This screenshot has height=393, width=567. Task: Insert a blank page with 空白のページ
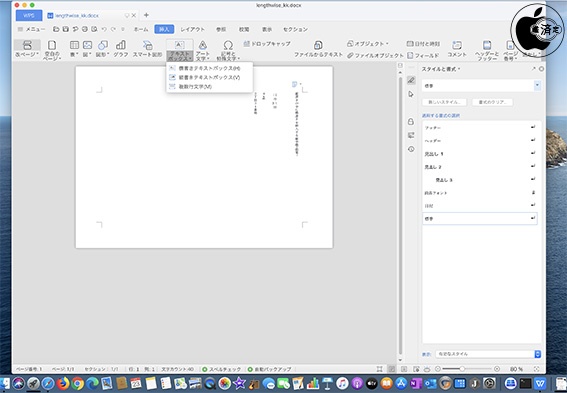pyautogui.click(x=52, y=50)
